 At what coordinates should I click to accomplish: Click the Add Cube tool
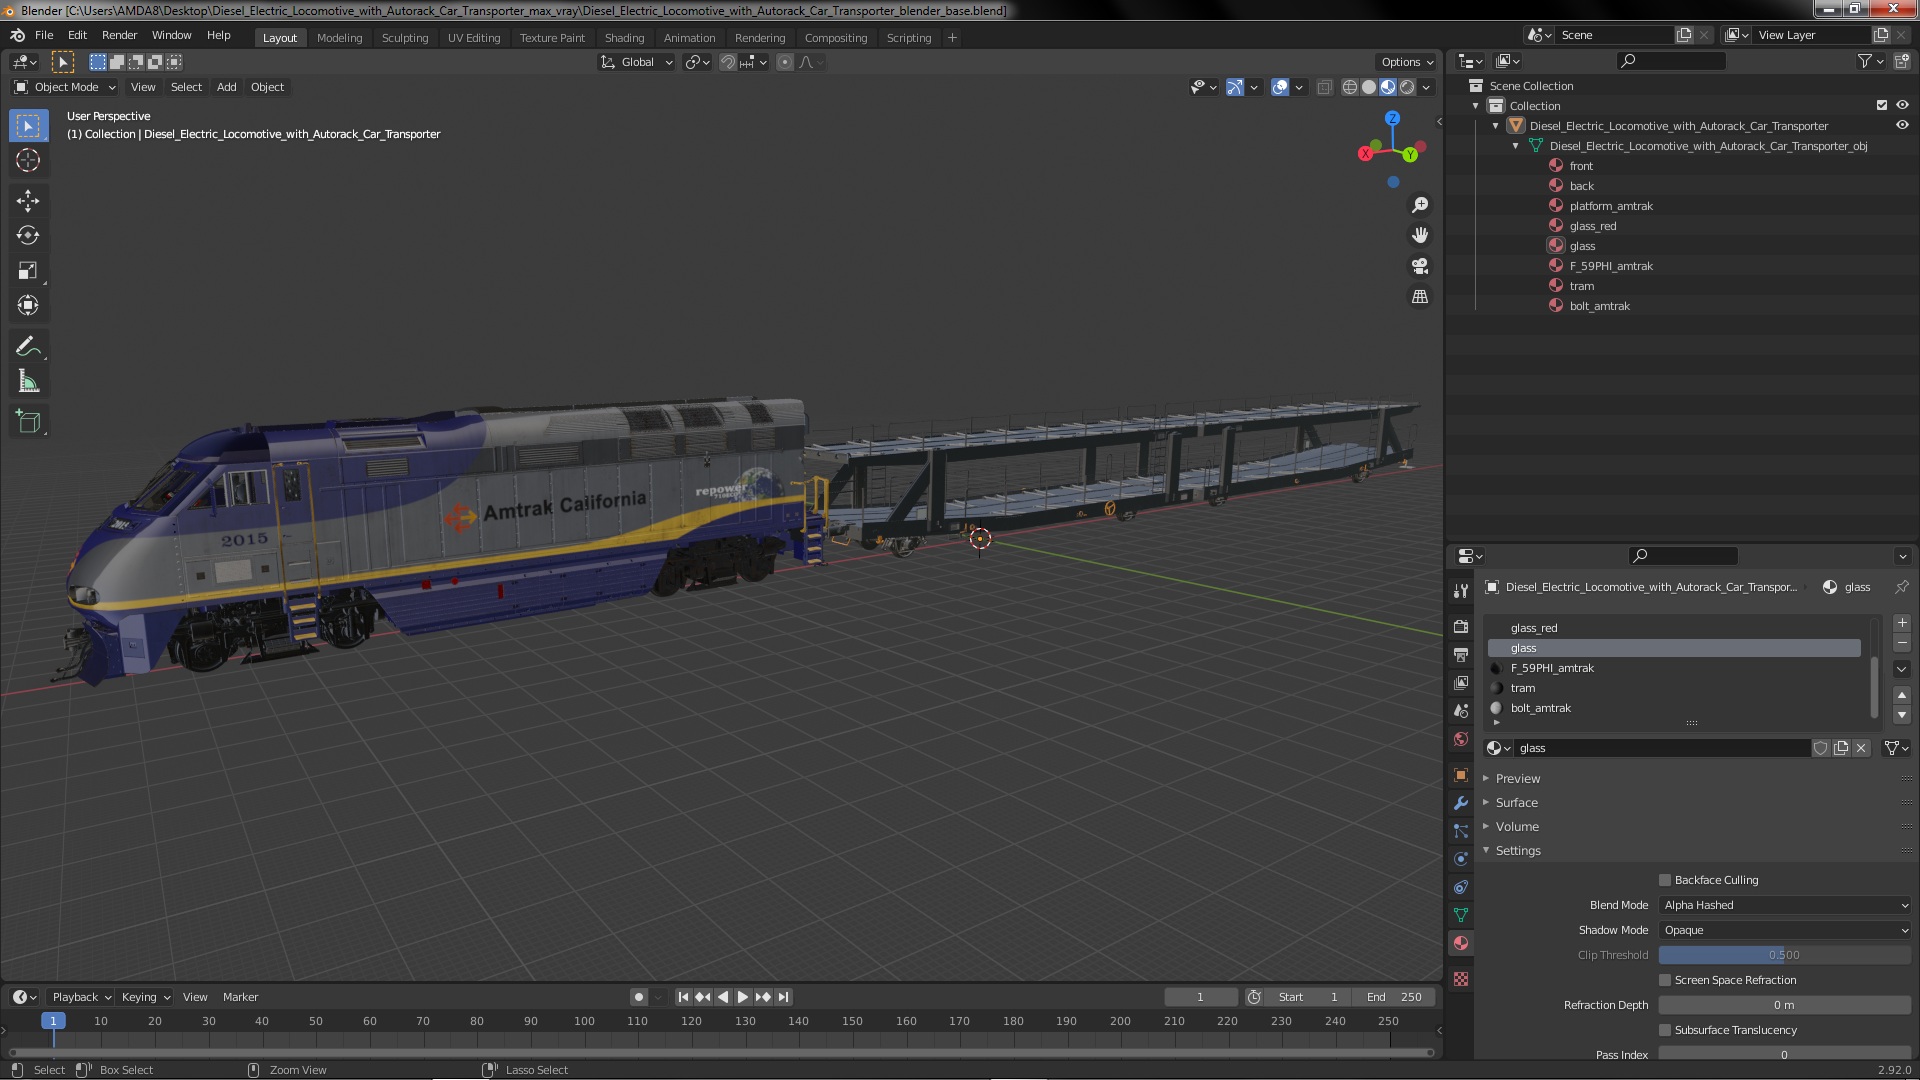[x=28, y=422]
